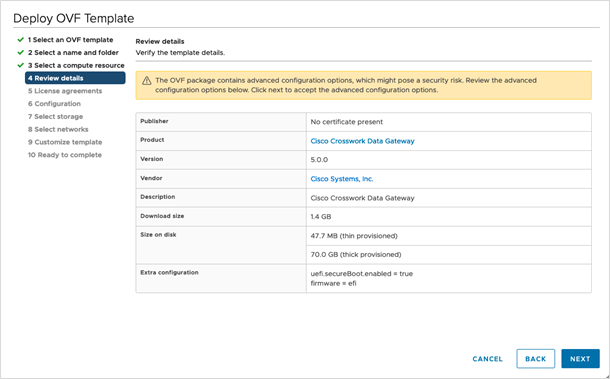Select step 8 Select networks
The image size is (610, 379).
[58, 129]
